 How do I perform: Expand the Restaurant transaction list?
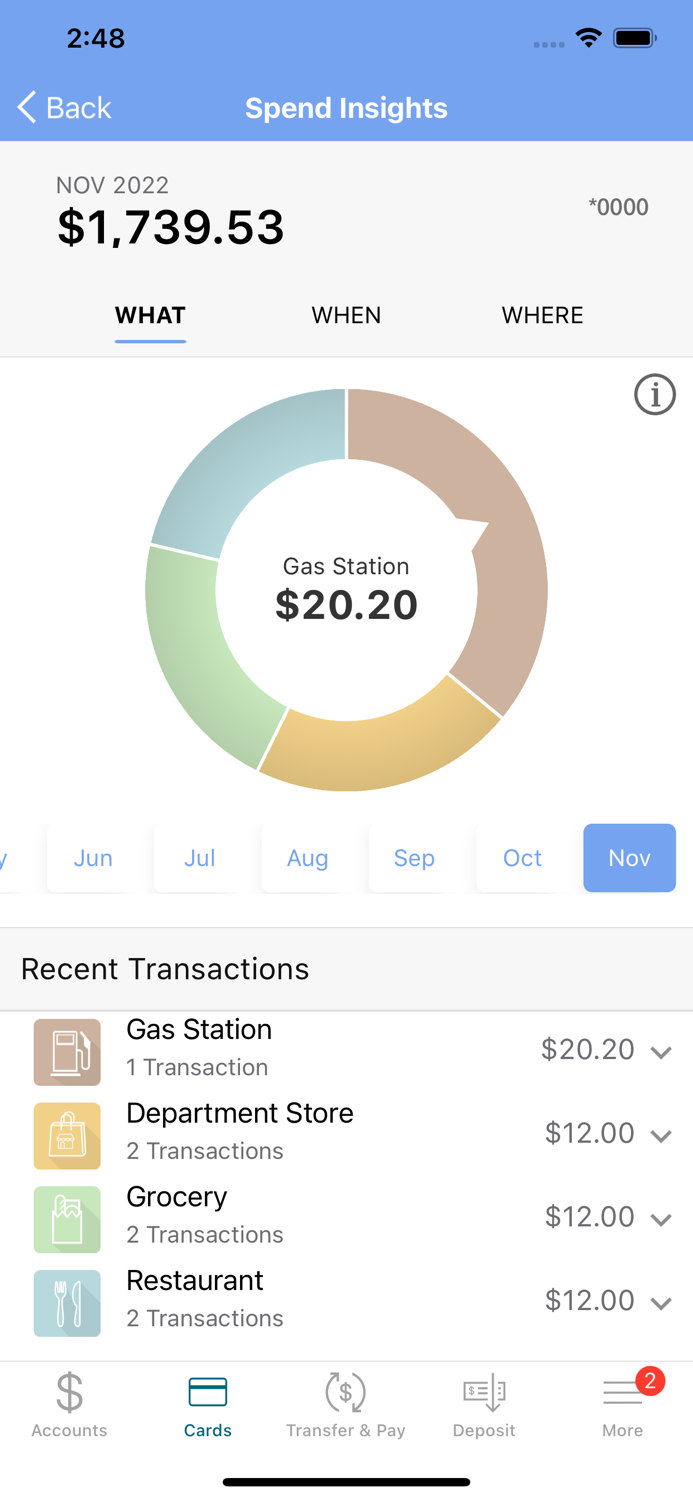tap(661, 1303)
